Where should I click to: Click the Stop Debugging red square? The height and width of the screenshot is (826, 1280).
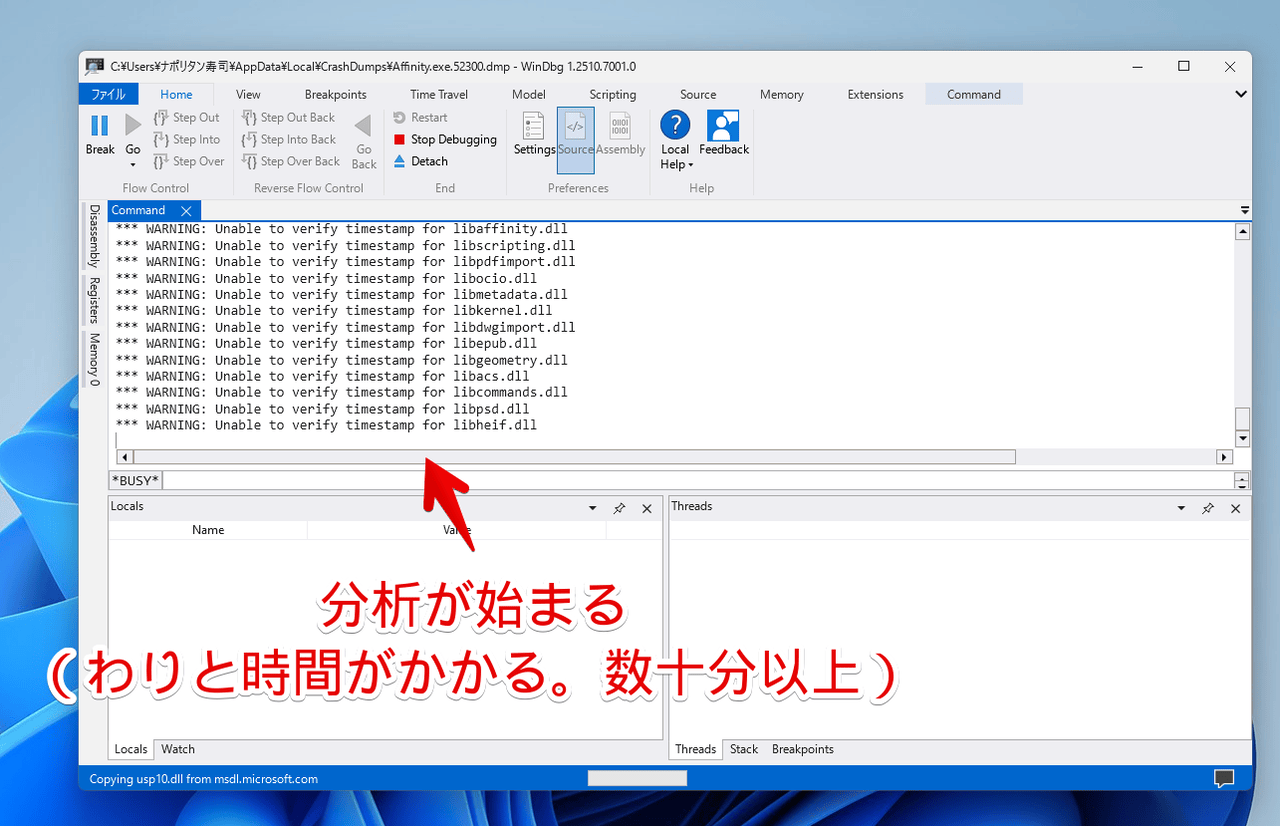point(400,140)
